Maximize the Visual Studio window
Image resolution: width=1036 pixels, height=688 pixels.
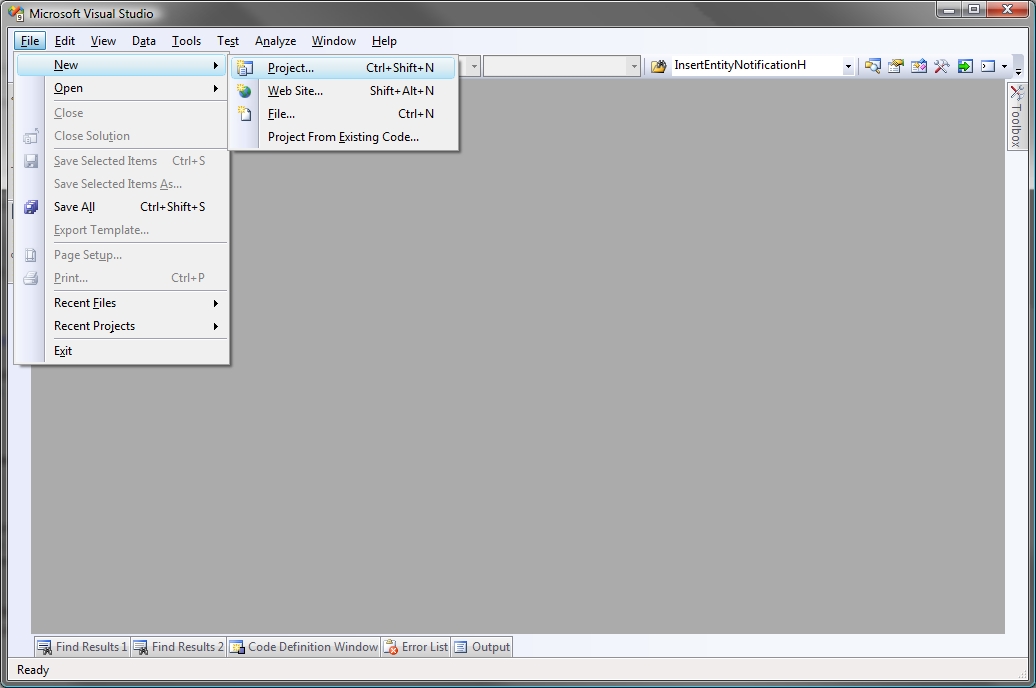(974, 10)
